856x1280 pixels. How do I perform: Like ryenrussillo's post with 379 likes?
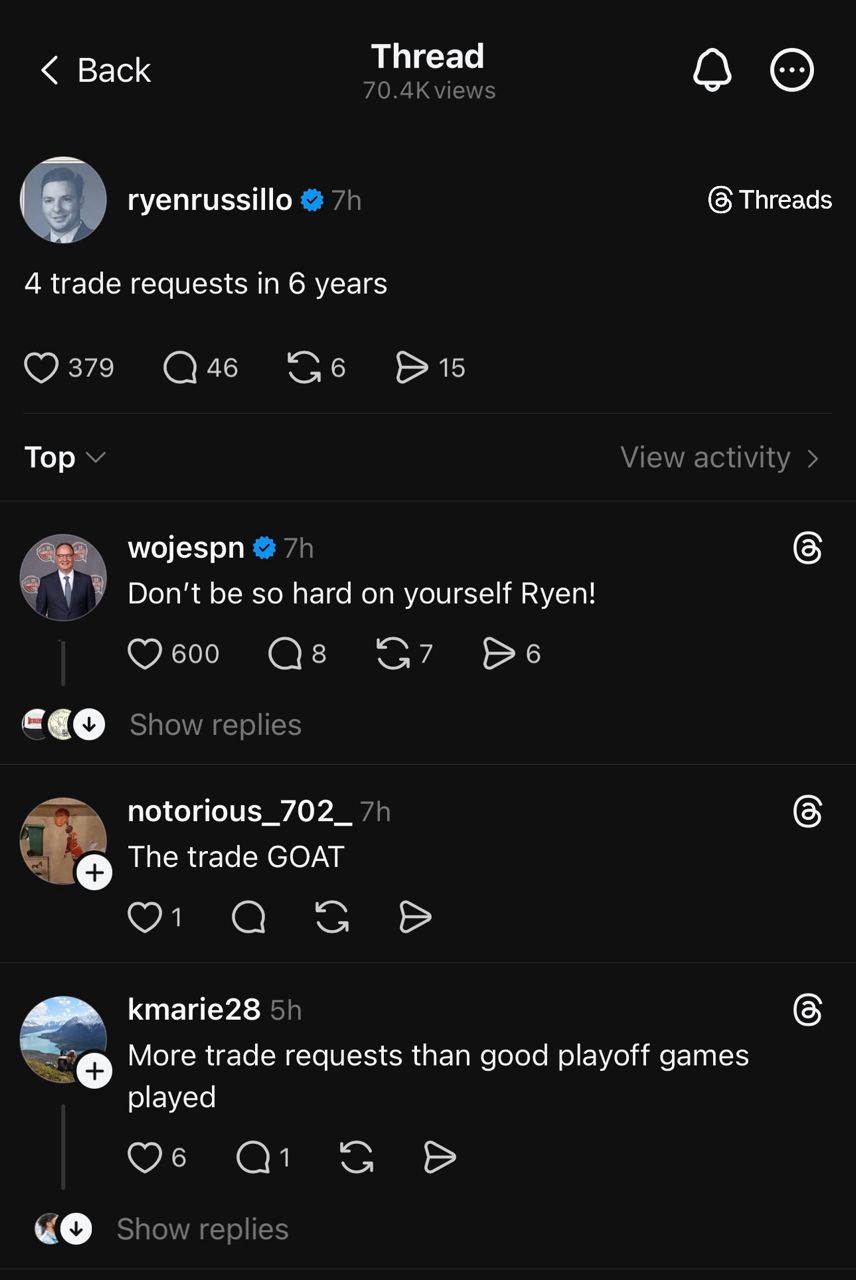click(x=41, y=368)
